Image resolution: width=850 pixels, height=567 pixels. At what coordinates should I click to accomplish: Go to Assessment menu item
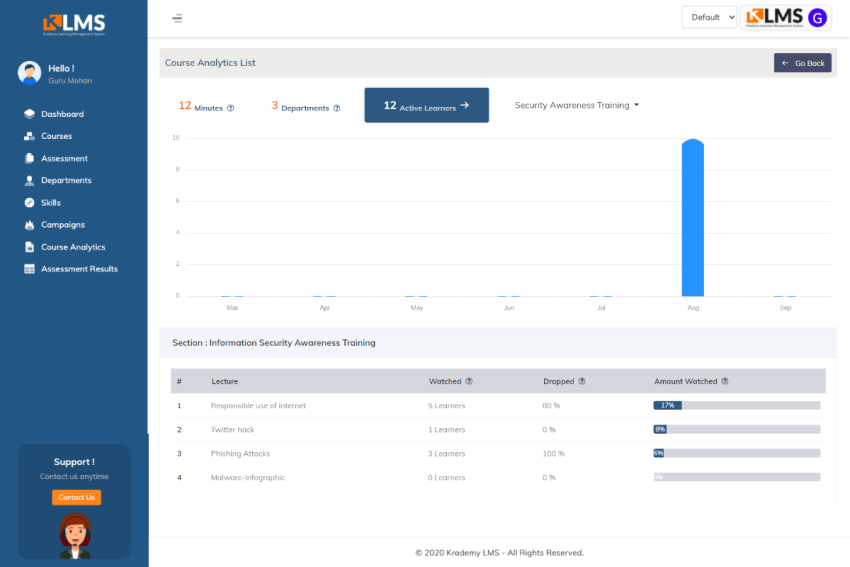pos(65,158)
